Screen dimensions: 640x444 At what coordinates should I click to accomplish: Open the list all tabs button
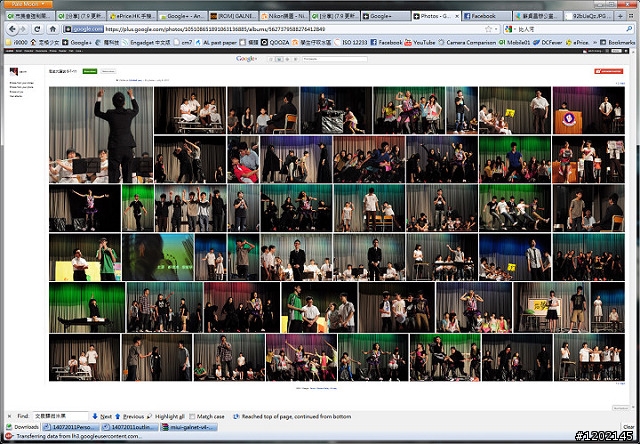click(x=629, y=16)
